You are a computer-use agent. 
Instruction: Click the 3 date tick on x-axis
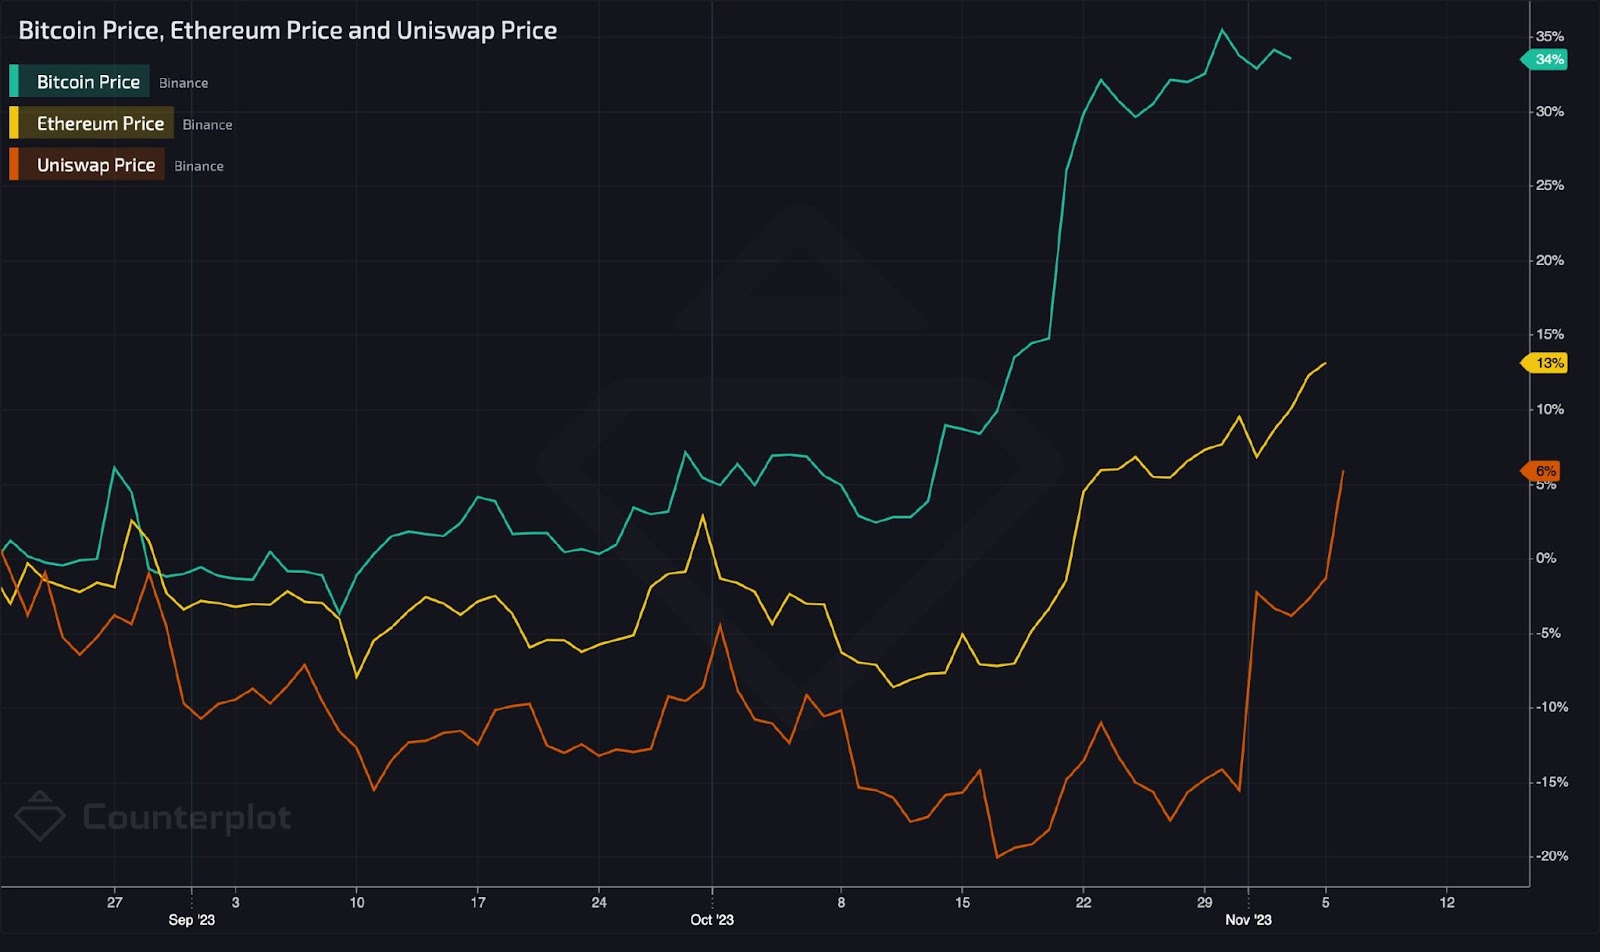tap(235, 902)
